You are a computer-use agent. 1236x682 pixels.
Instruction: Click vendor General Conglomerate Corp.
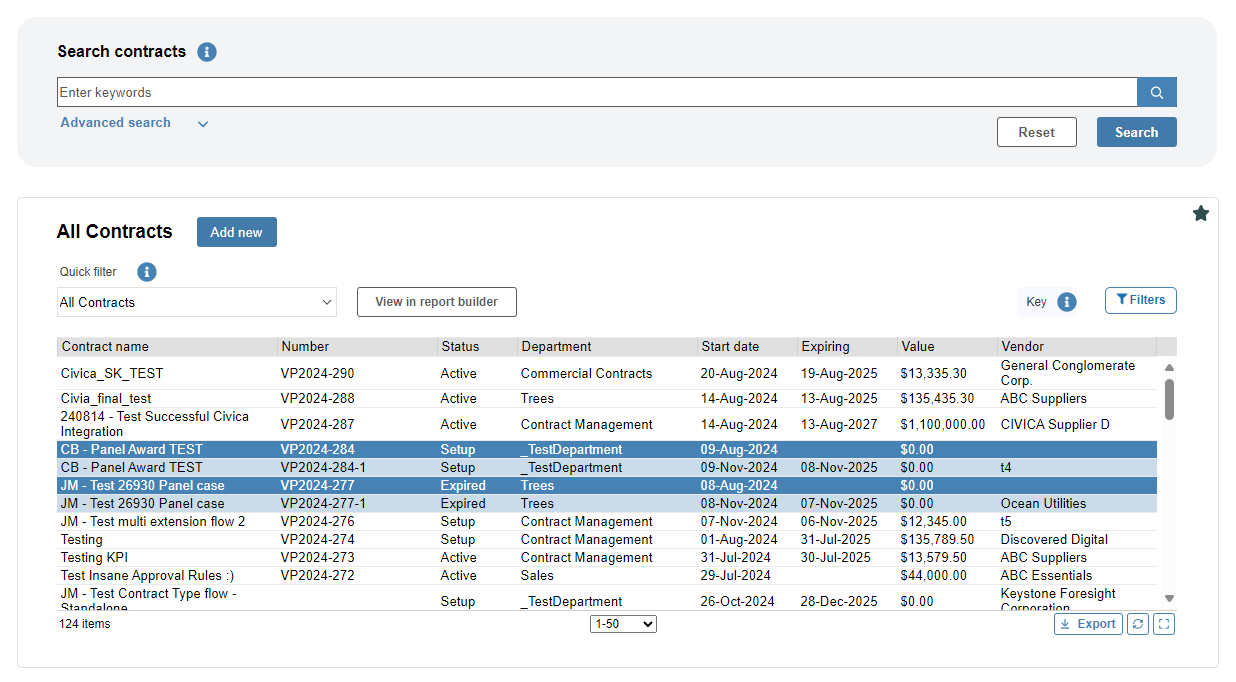[x=1068, y=373]
